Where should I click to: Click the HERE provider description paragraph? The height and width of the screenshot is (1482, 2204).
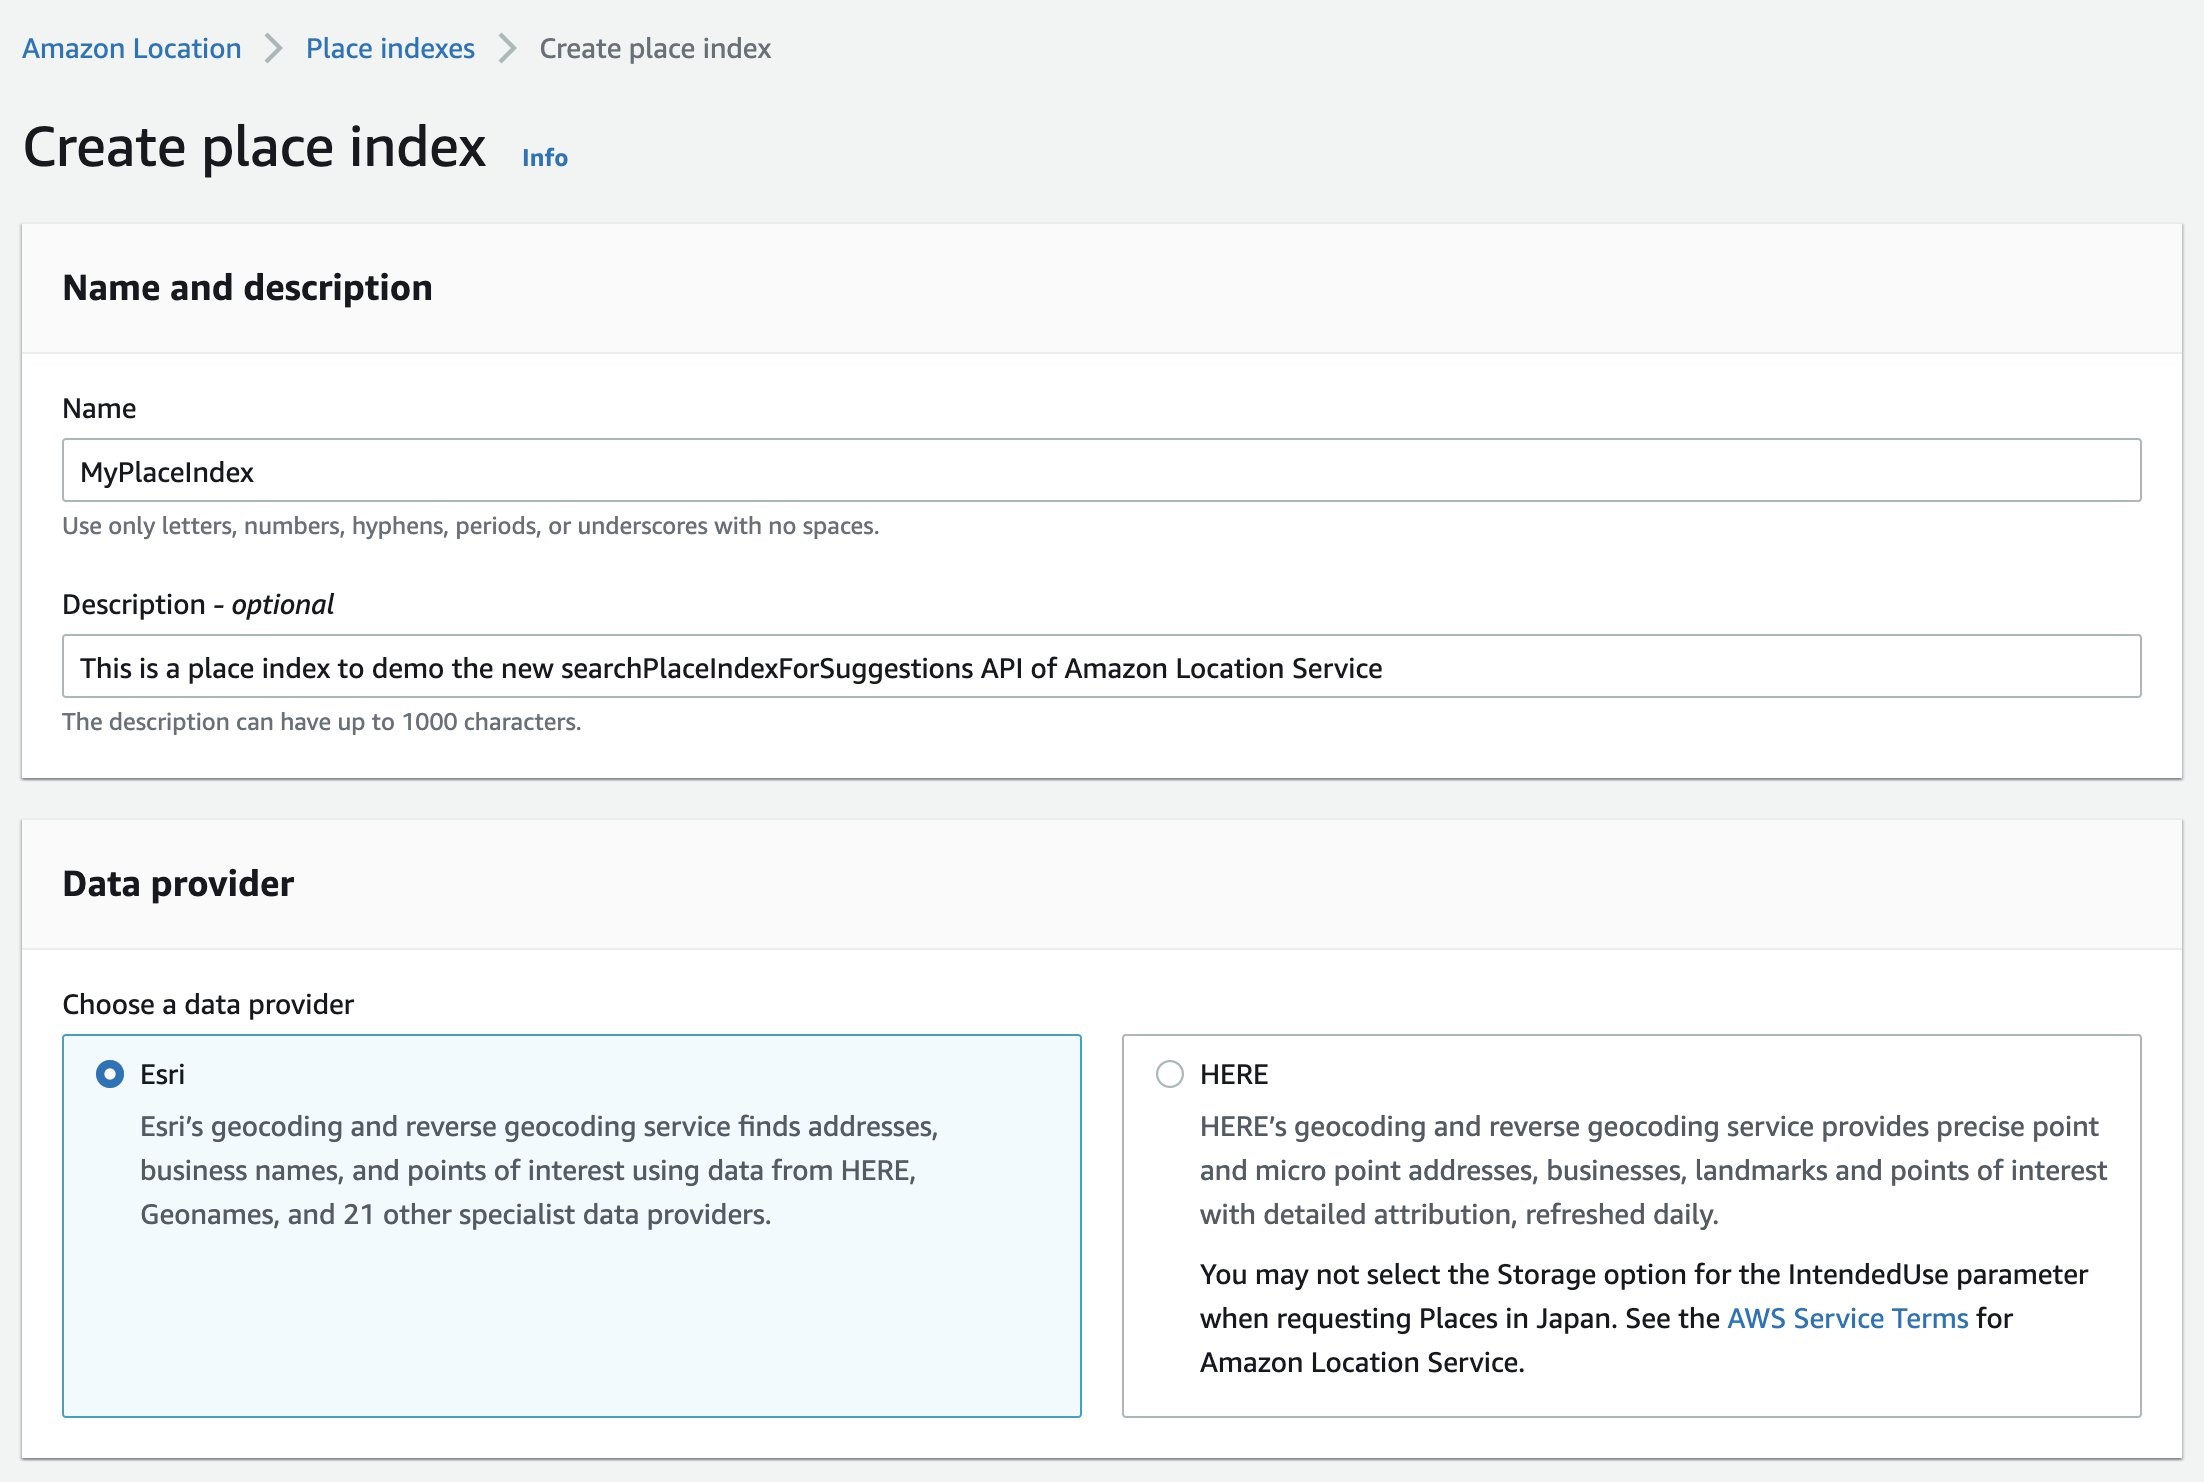point(1653,1170)
